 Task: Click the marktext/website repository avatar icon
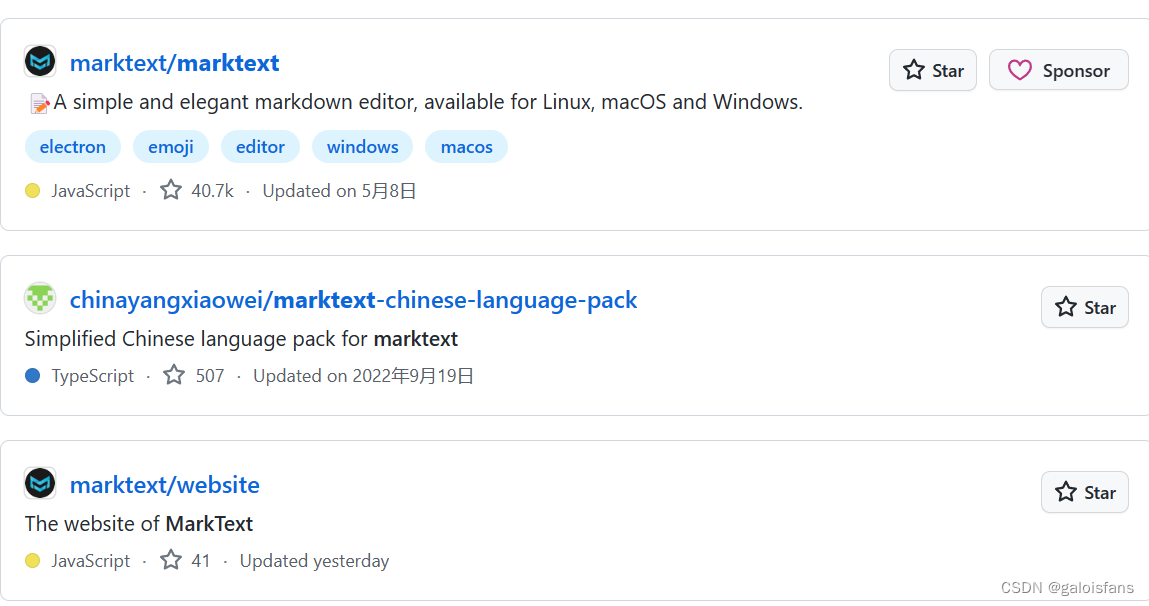pos(39,482)
